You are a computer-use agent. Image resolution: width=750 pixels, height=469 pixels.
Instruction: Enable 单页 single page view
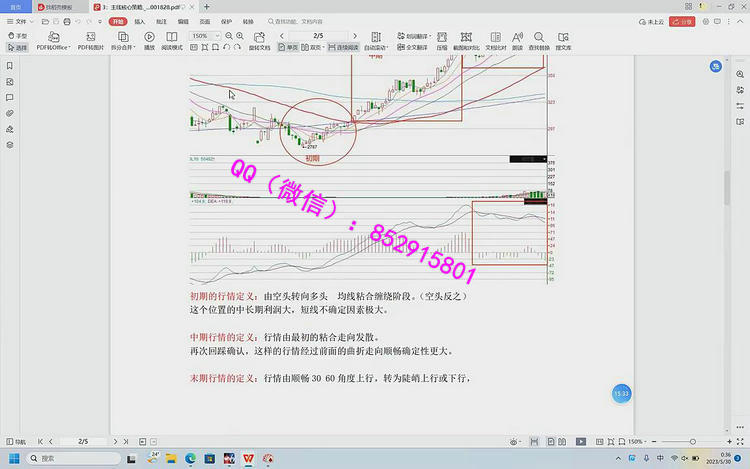(x=288, y=46)
